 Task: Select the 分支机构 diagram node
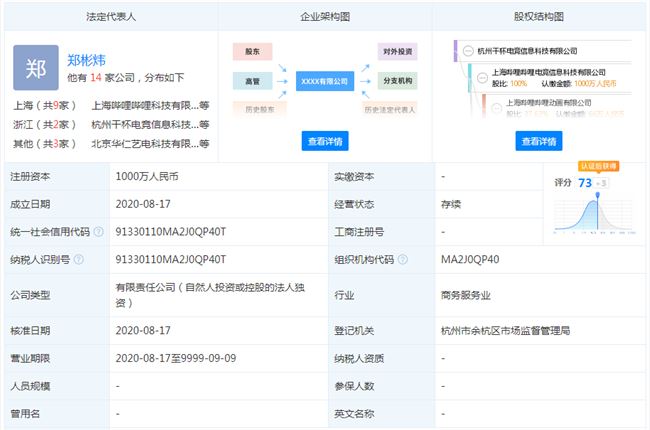tap(398, 79)
